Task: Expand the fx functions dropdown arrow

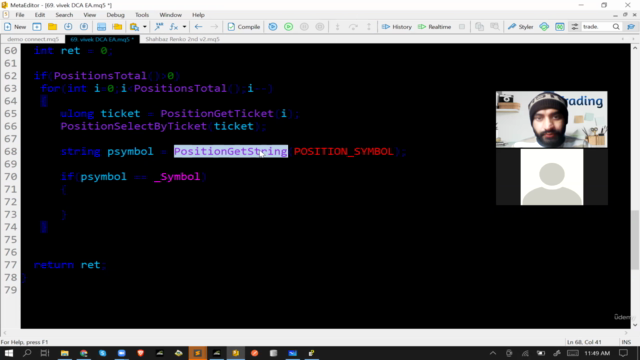Action: (184, 27)
